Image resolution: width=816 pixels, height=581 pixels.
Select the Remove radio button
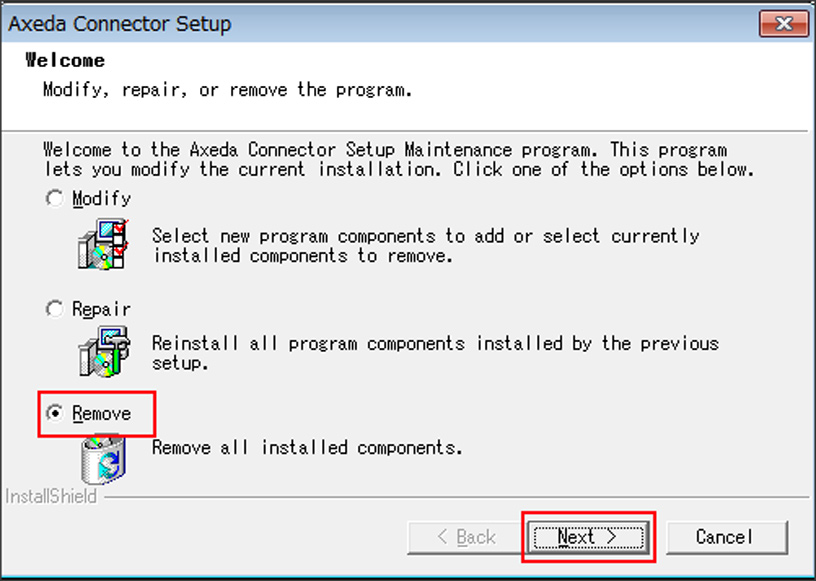pos(55,413)
